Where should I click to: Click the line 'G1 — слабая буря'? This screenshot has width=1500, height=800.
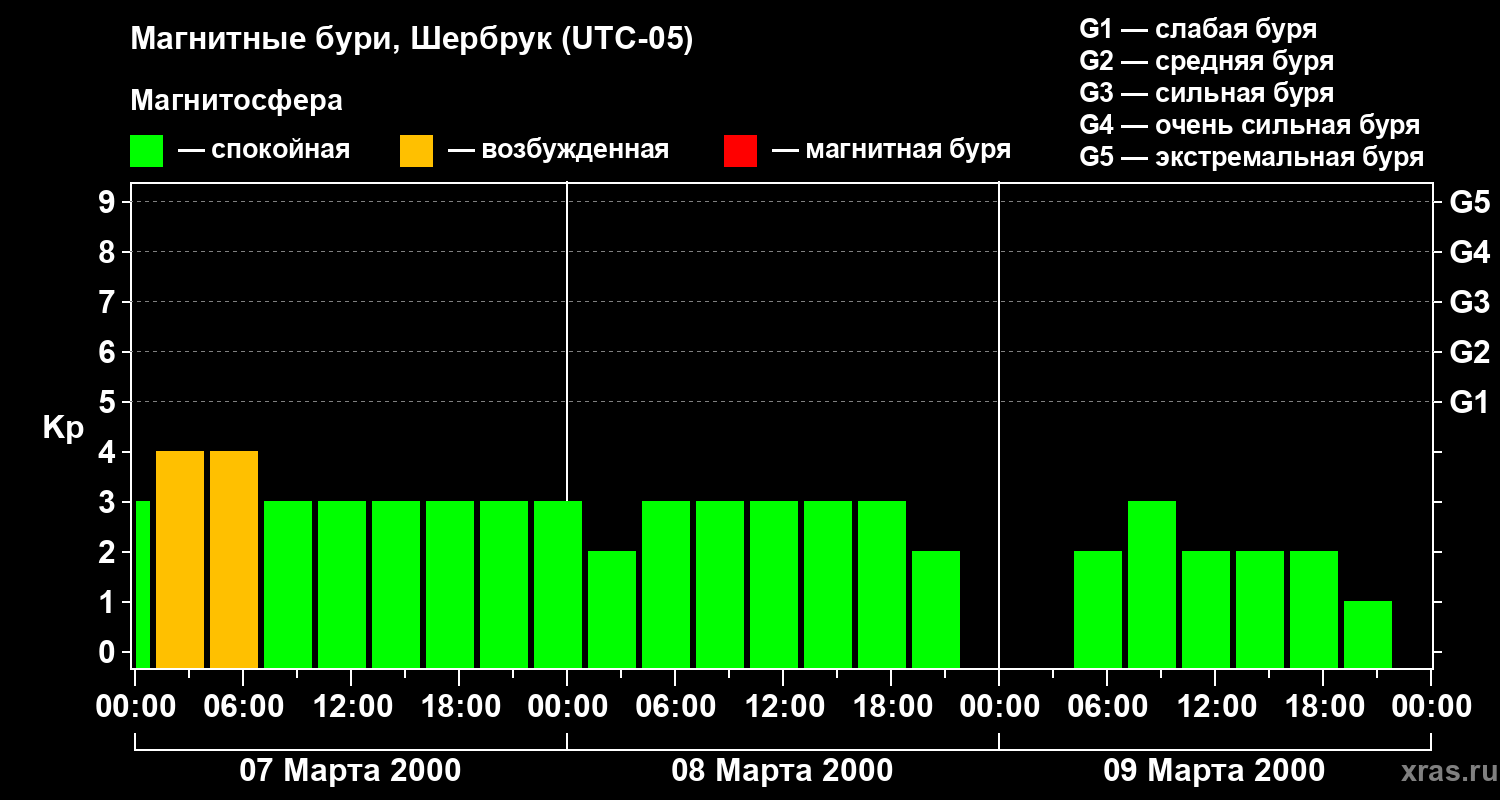pyautogui.click(x=1198, y=29)
